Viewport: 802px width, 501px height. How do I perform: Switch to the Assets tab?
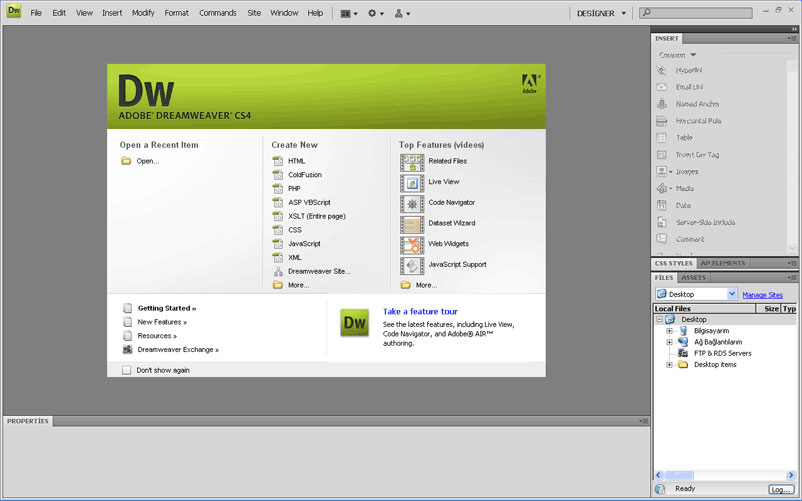point(693,278)
